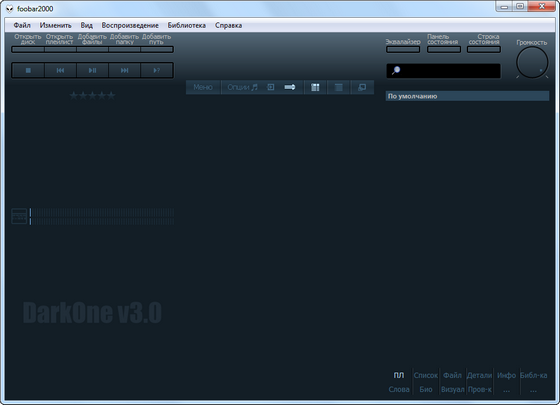Click the arrow-in-box icon in the middle toolbar
Screen dimensions: 560x405
(x=271, y=87)
